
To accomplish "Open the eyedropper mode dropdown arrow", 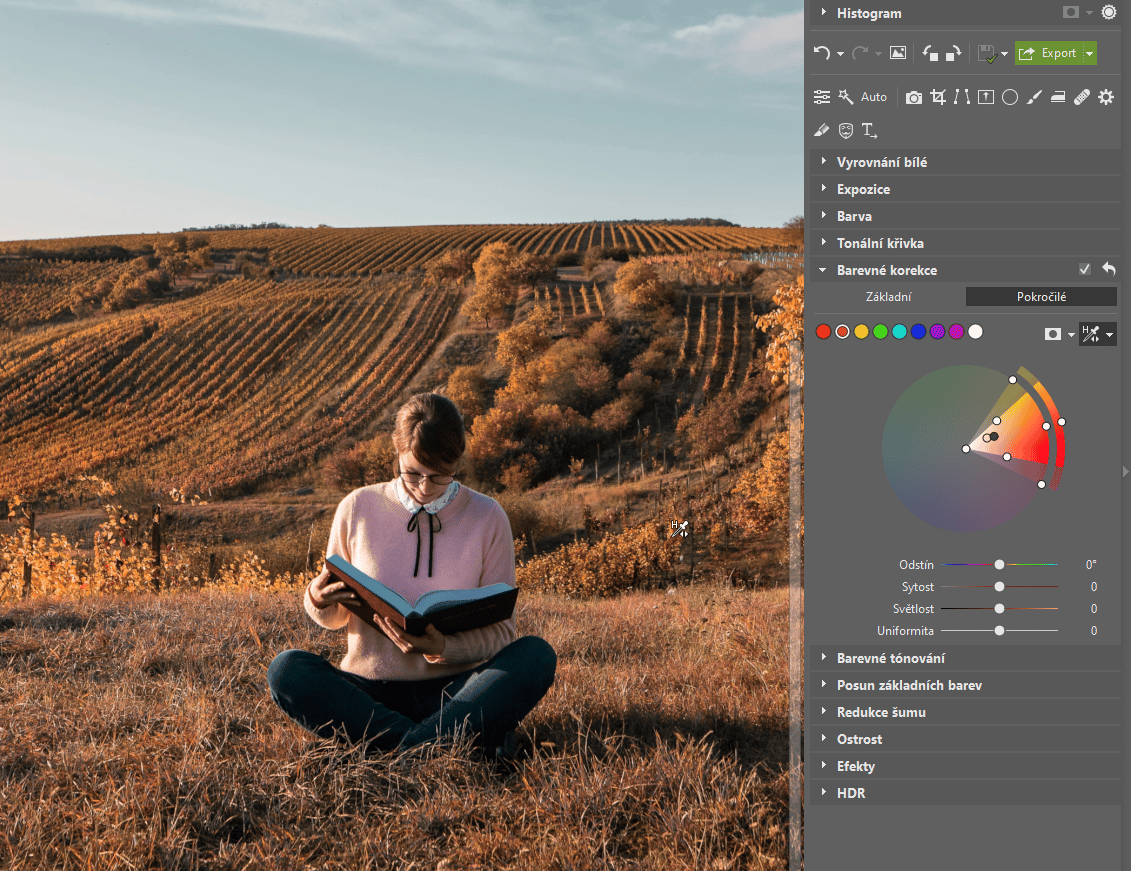I will click(x=1110, y=333).
